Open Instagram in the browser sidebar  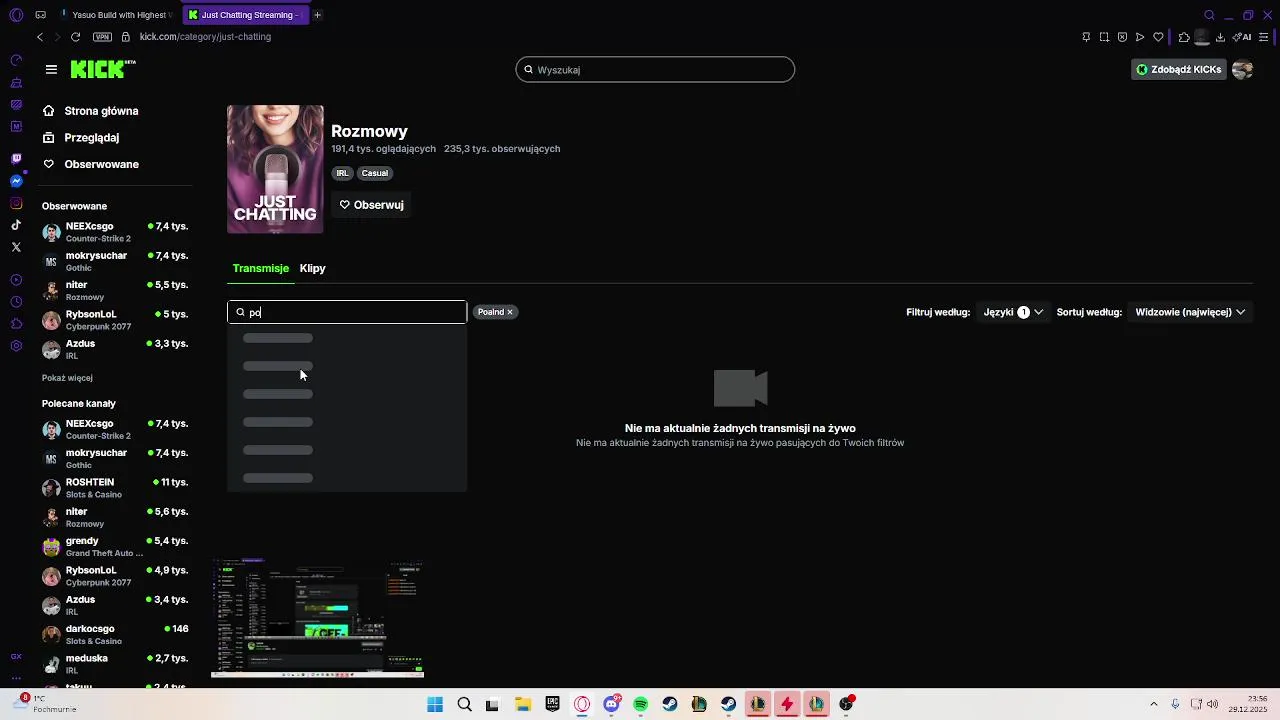tap(16, 203)
